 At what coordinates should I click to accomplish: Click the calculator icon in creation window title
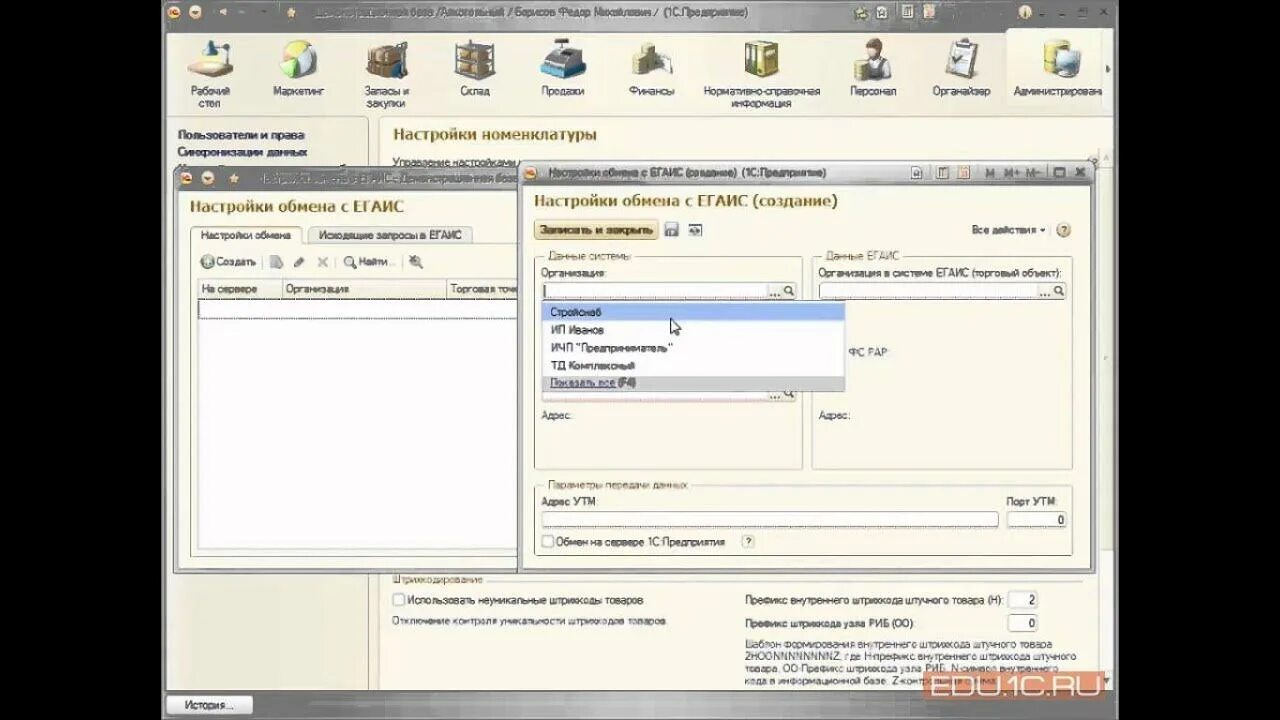click(941, 173)
